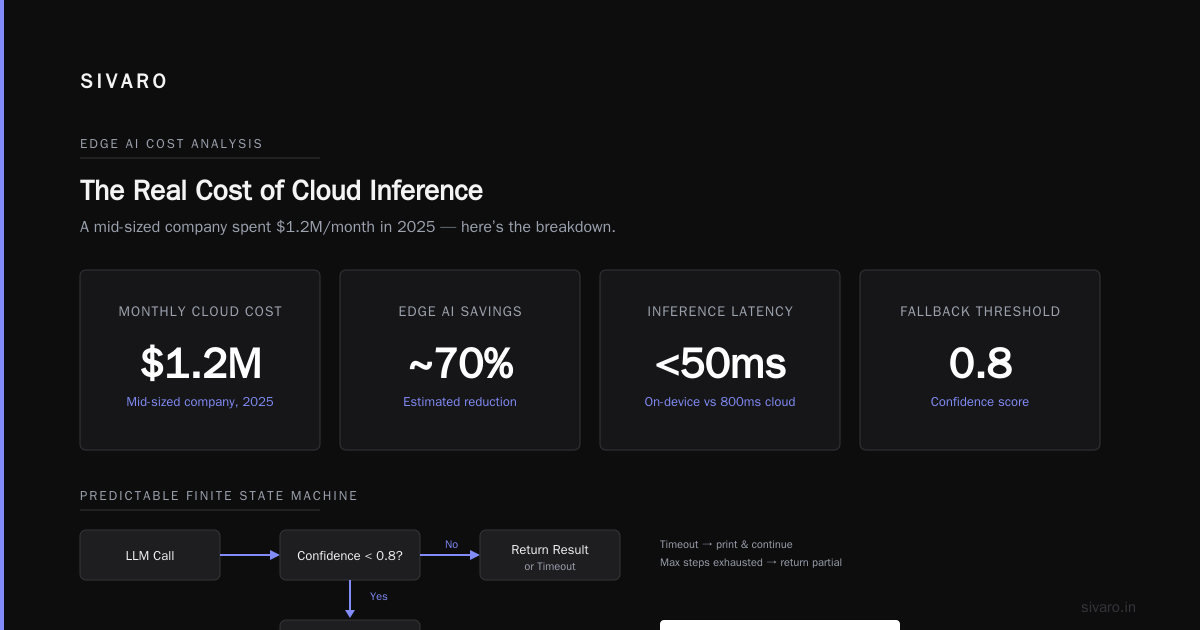Click 'The Real Cost of Cloud Inference' title
This screenshot has width=1200, height=630.
pos(281,190)
